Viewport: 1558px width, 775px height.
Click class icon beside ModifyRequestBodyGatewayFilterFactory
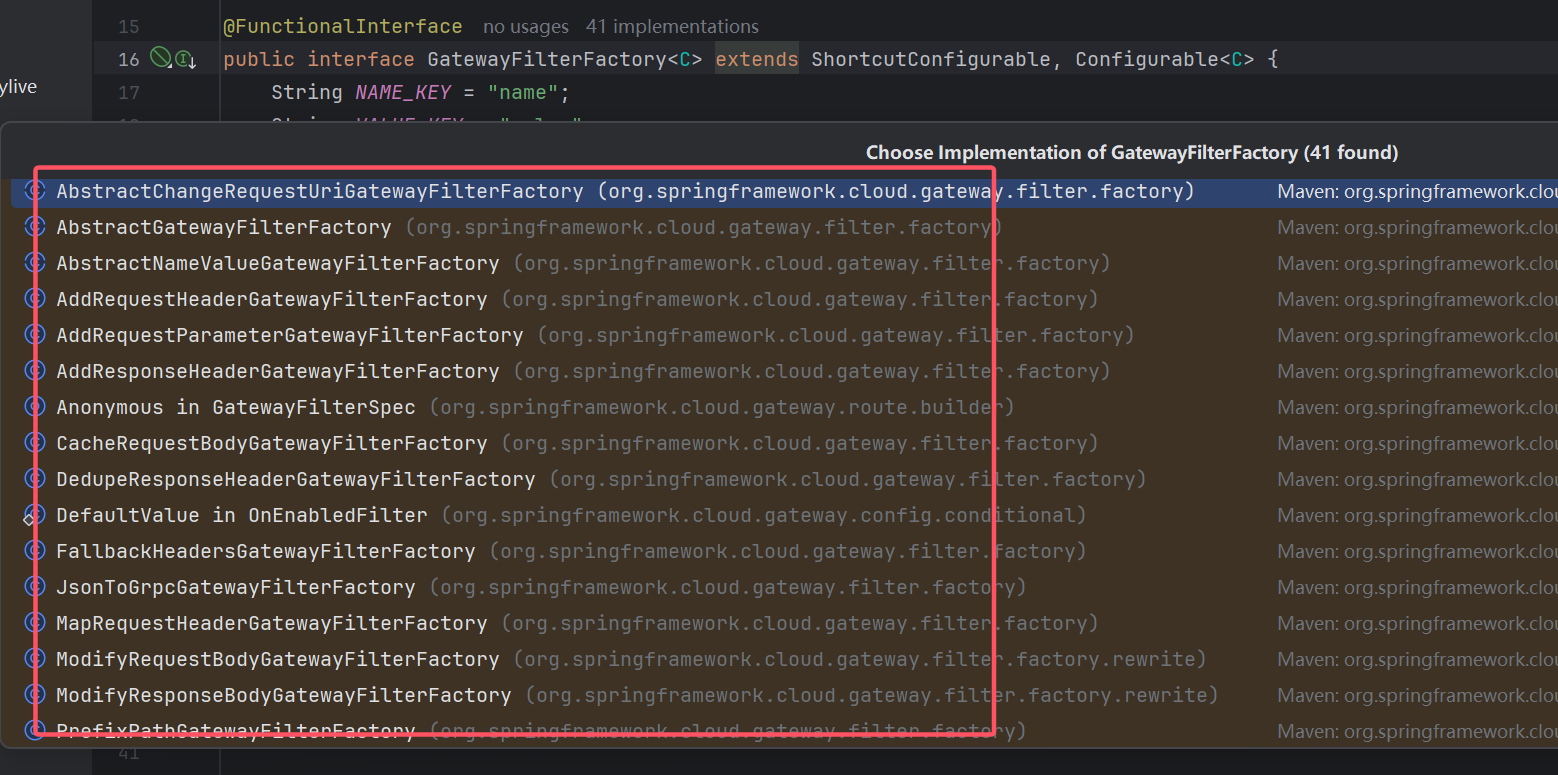35,659
